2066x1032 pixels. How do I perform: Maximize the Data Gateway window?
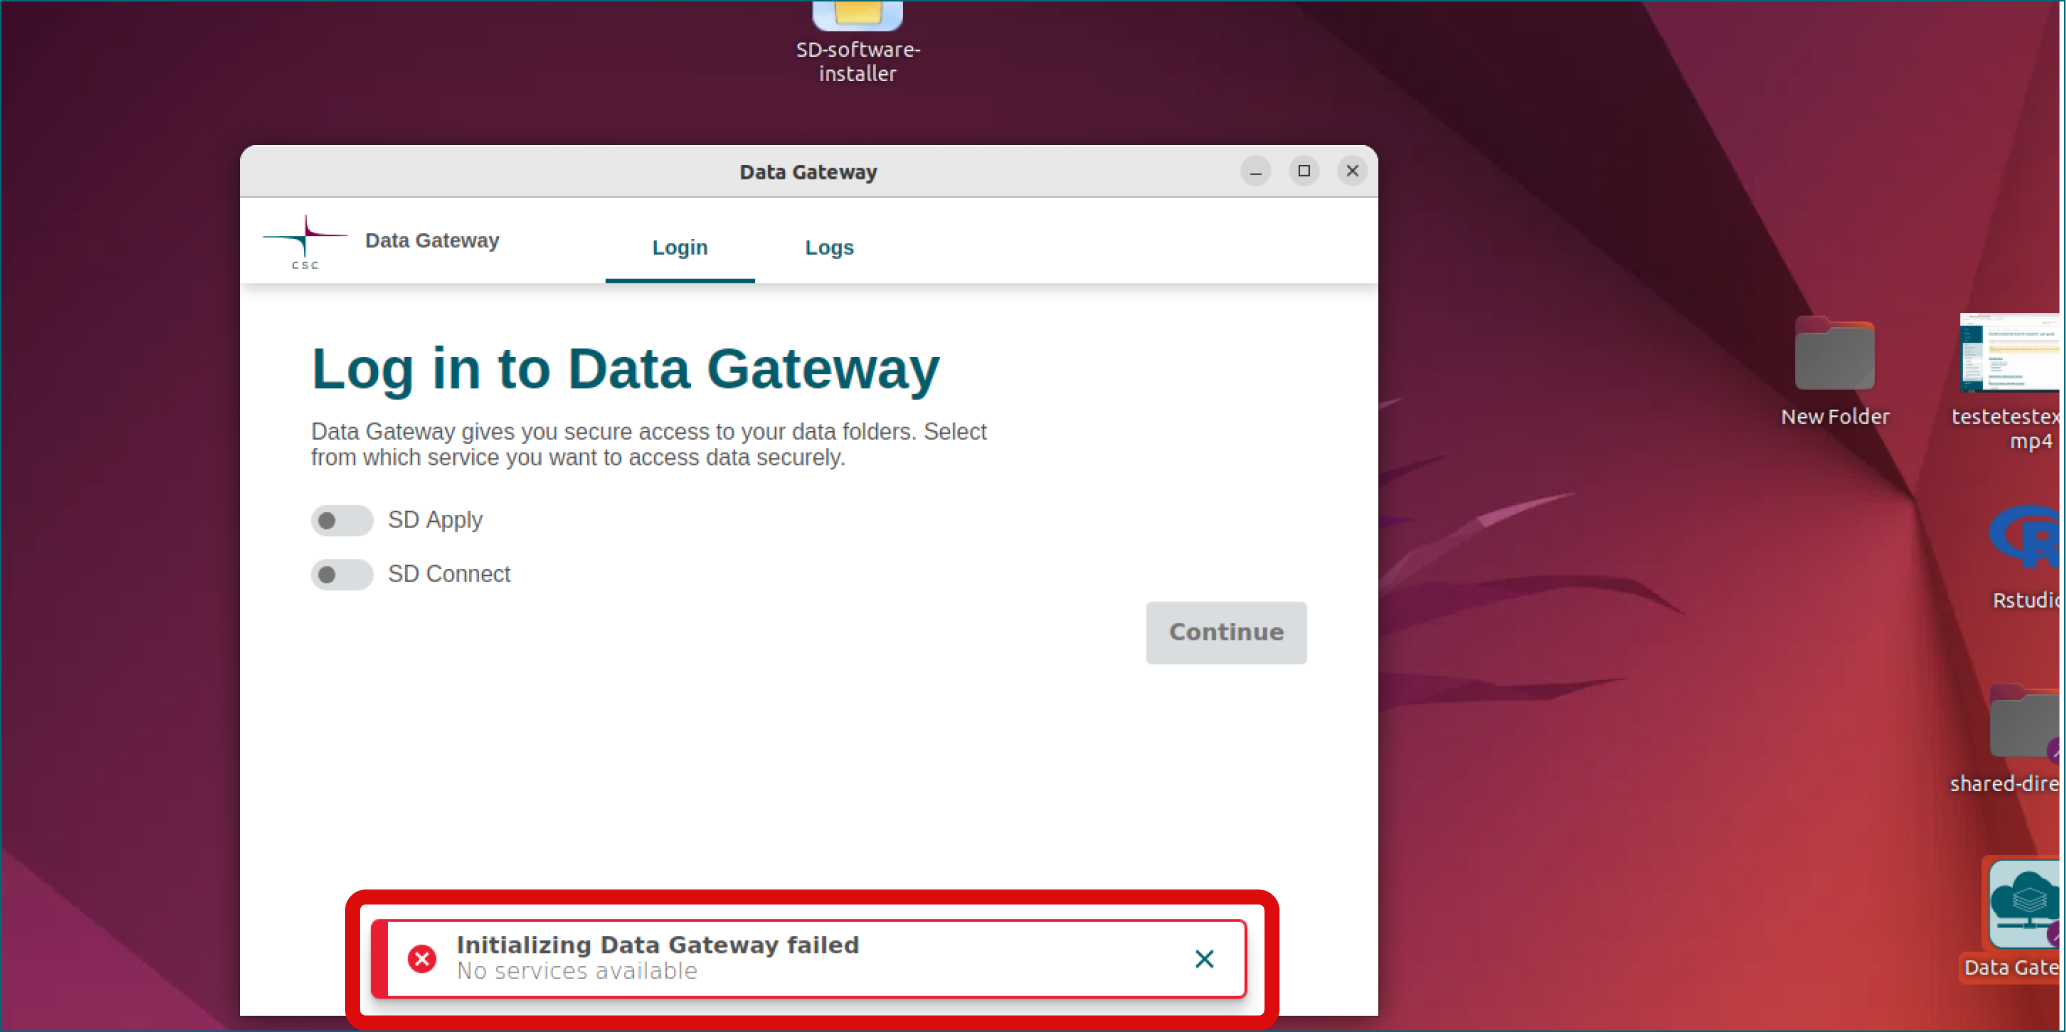coord(1303,170)
